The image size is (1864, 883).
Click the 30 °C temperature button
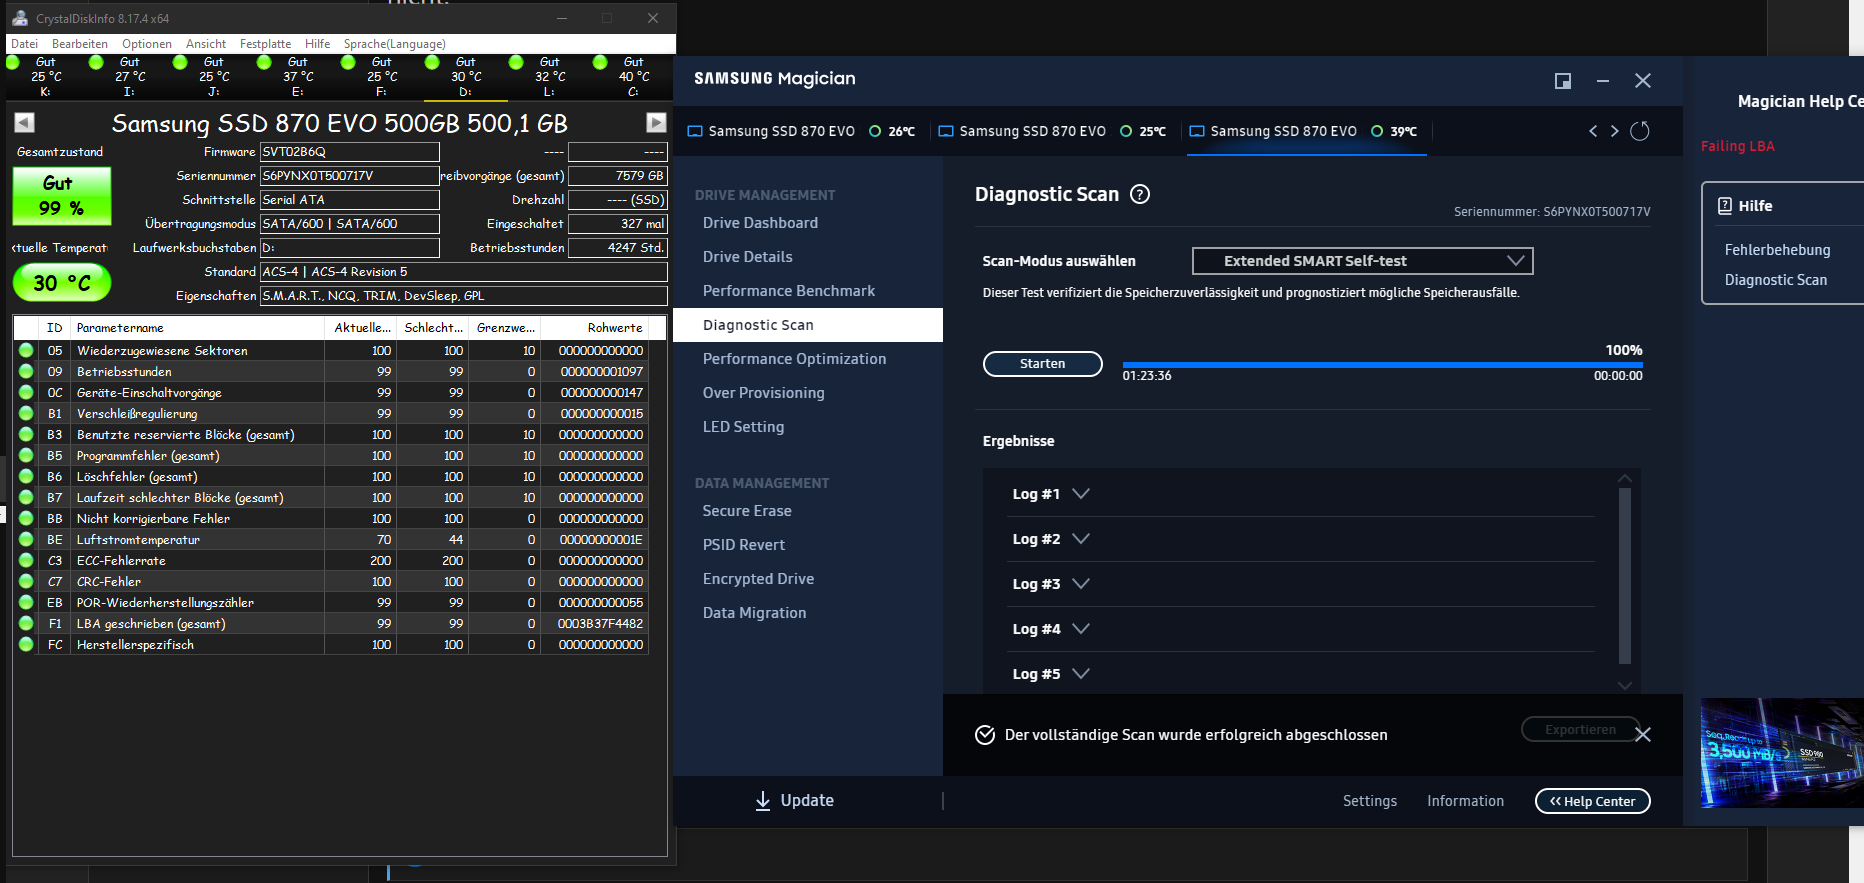click(x=62, y=283)
